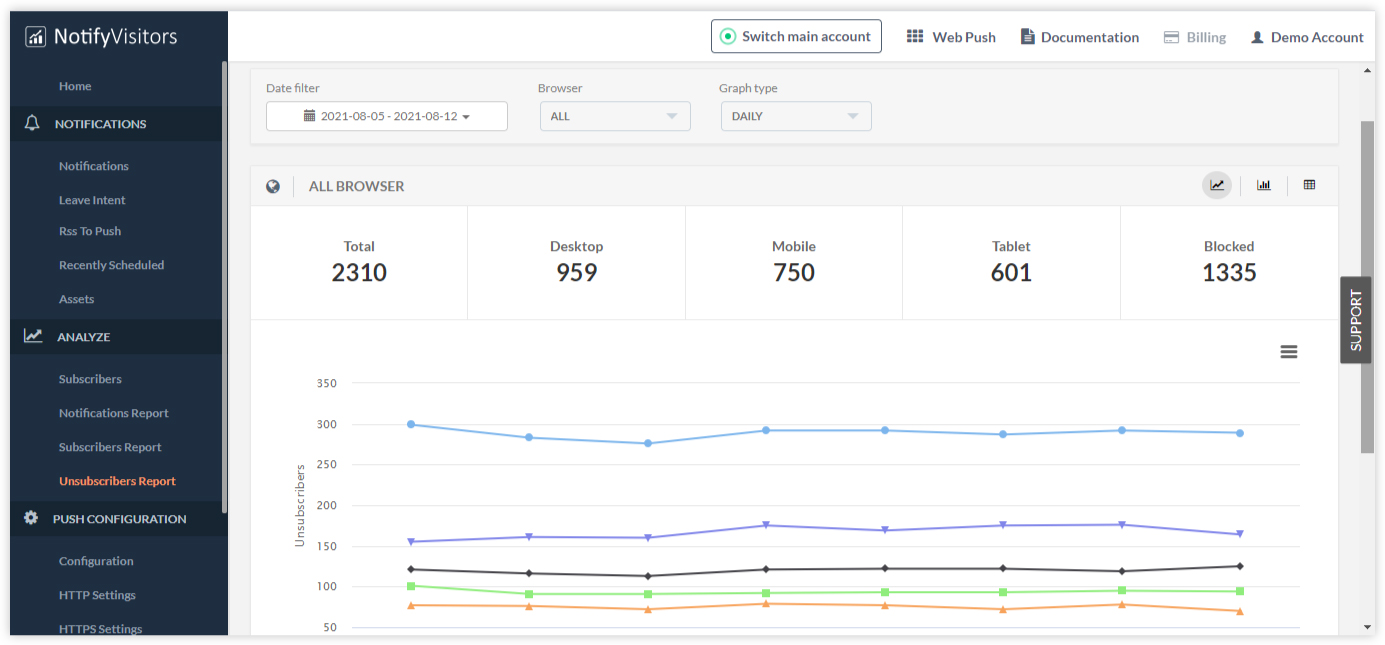Open Leave Intent sidebar item

92,200
